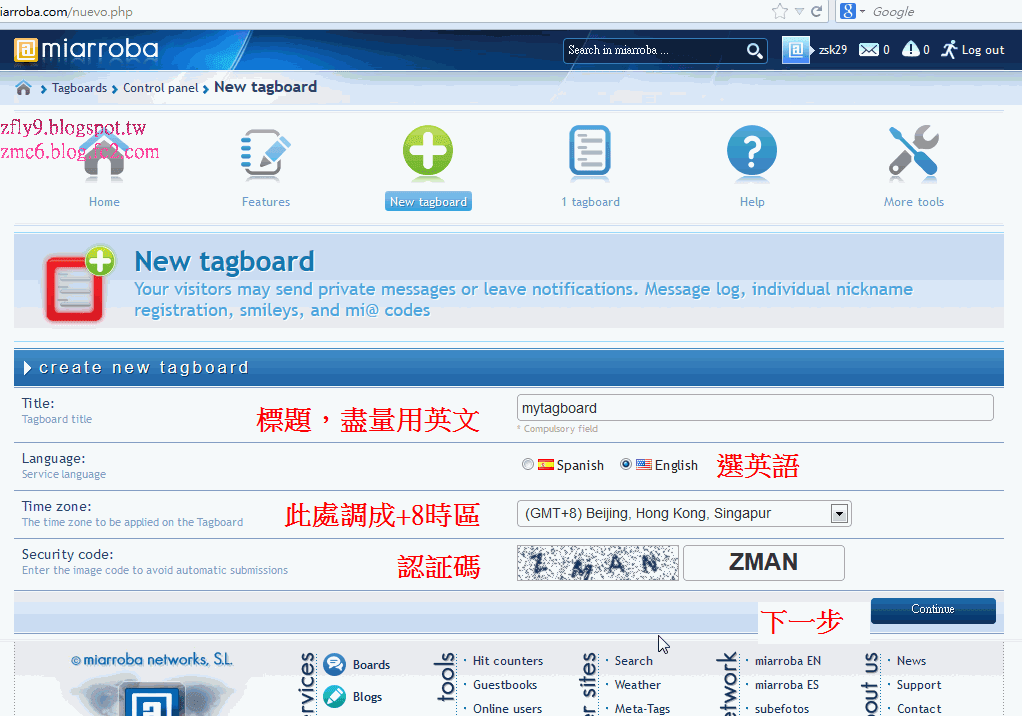Image resolution: width=1022 pixels, height=716 pixels.
Task: Click the Google search engine icon
Action: pyautogui.click(x=847, y=11)
